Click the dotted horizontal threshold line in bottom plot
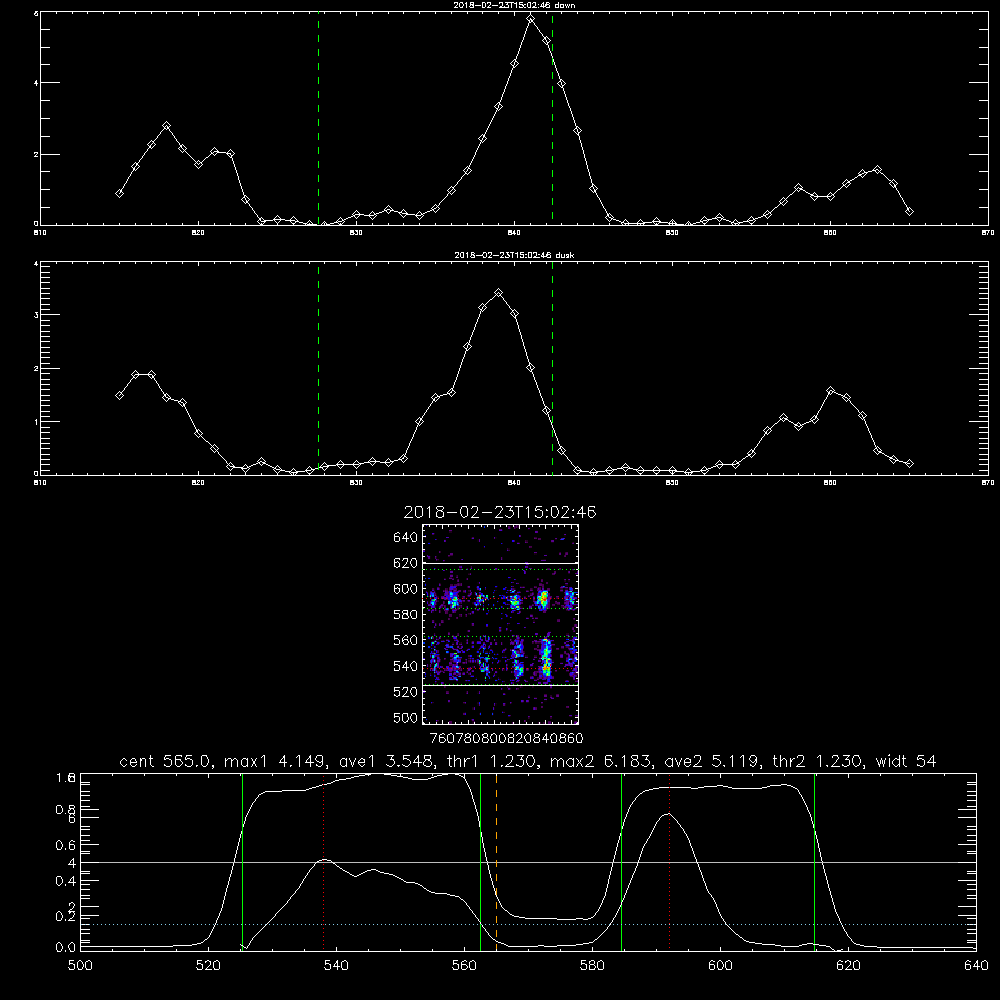 528,924
